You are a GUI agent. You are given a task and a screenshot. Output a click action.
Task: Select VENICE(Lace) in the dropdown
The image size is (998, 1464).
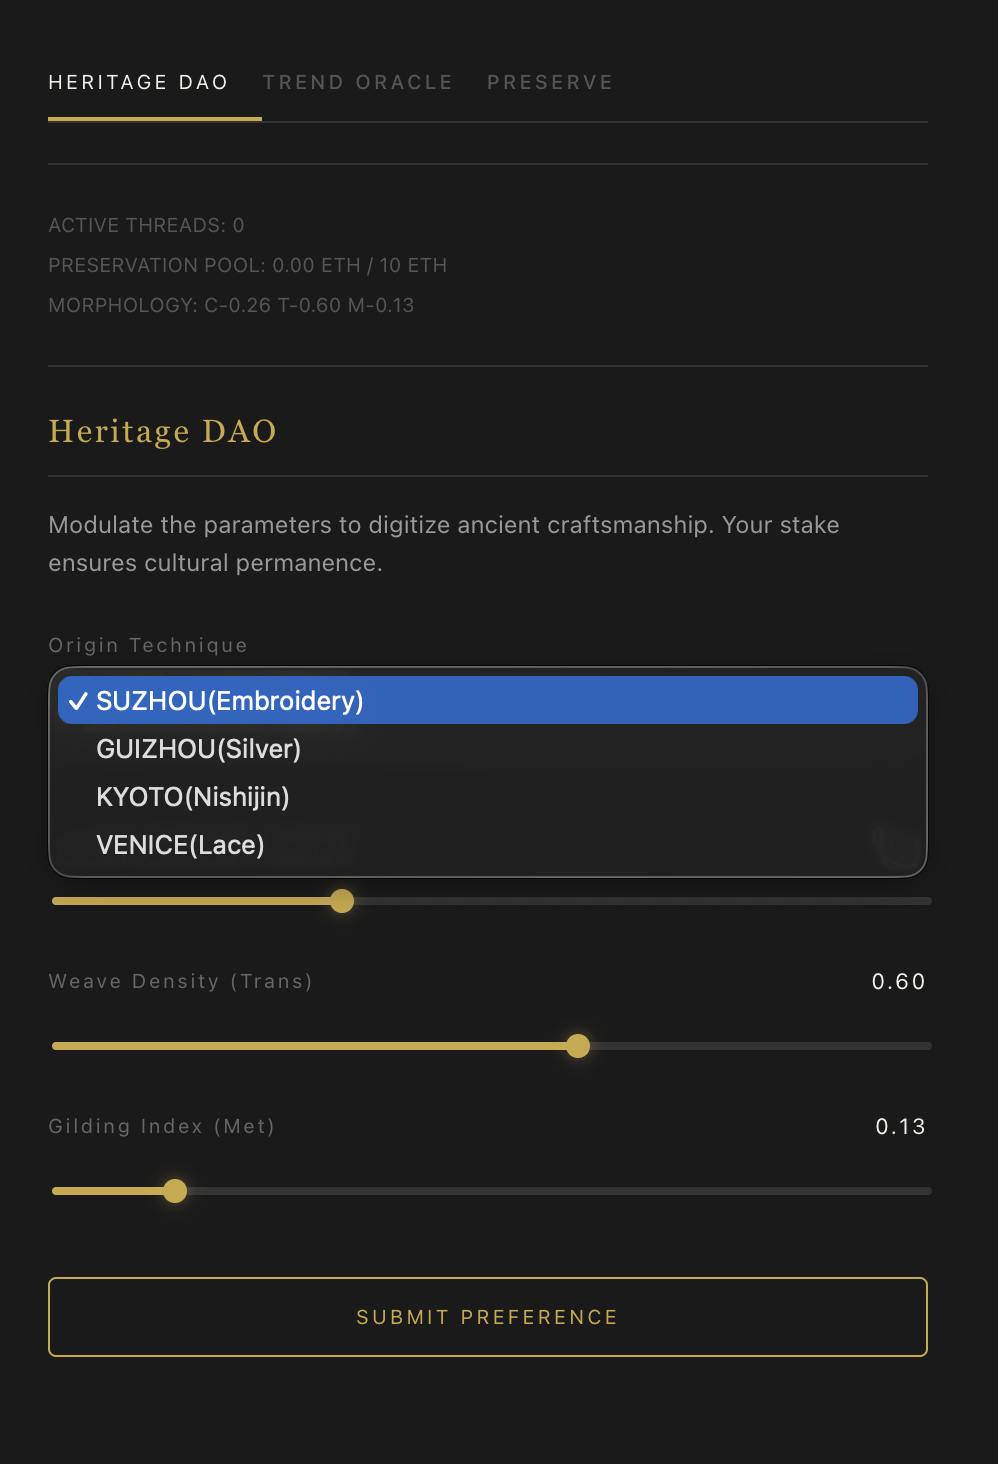180,845
